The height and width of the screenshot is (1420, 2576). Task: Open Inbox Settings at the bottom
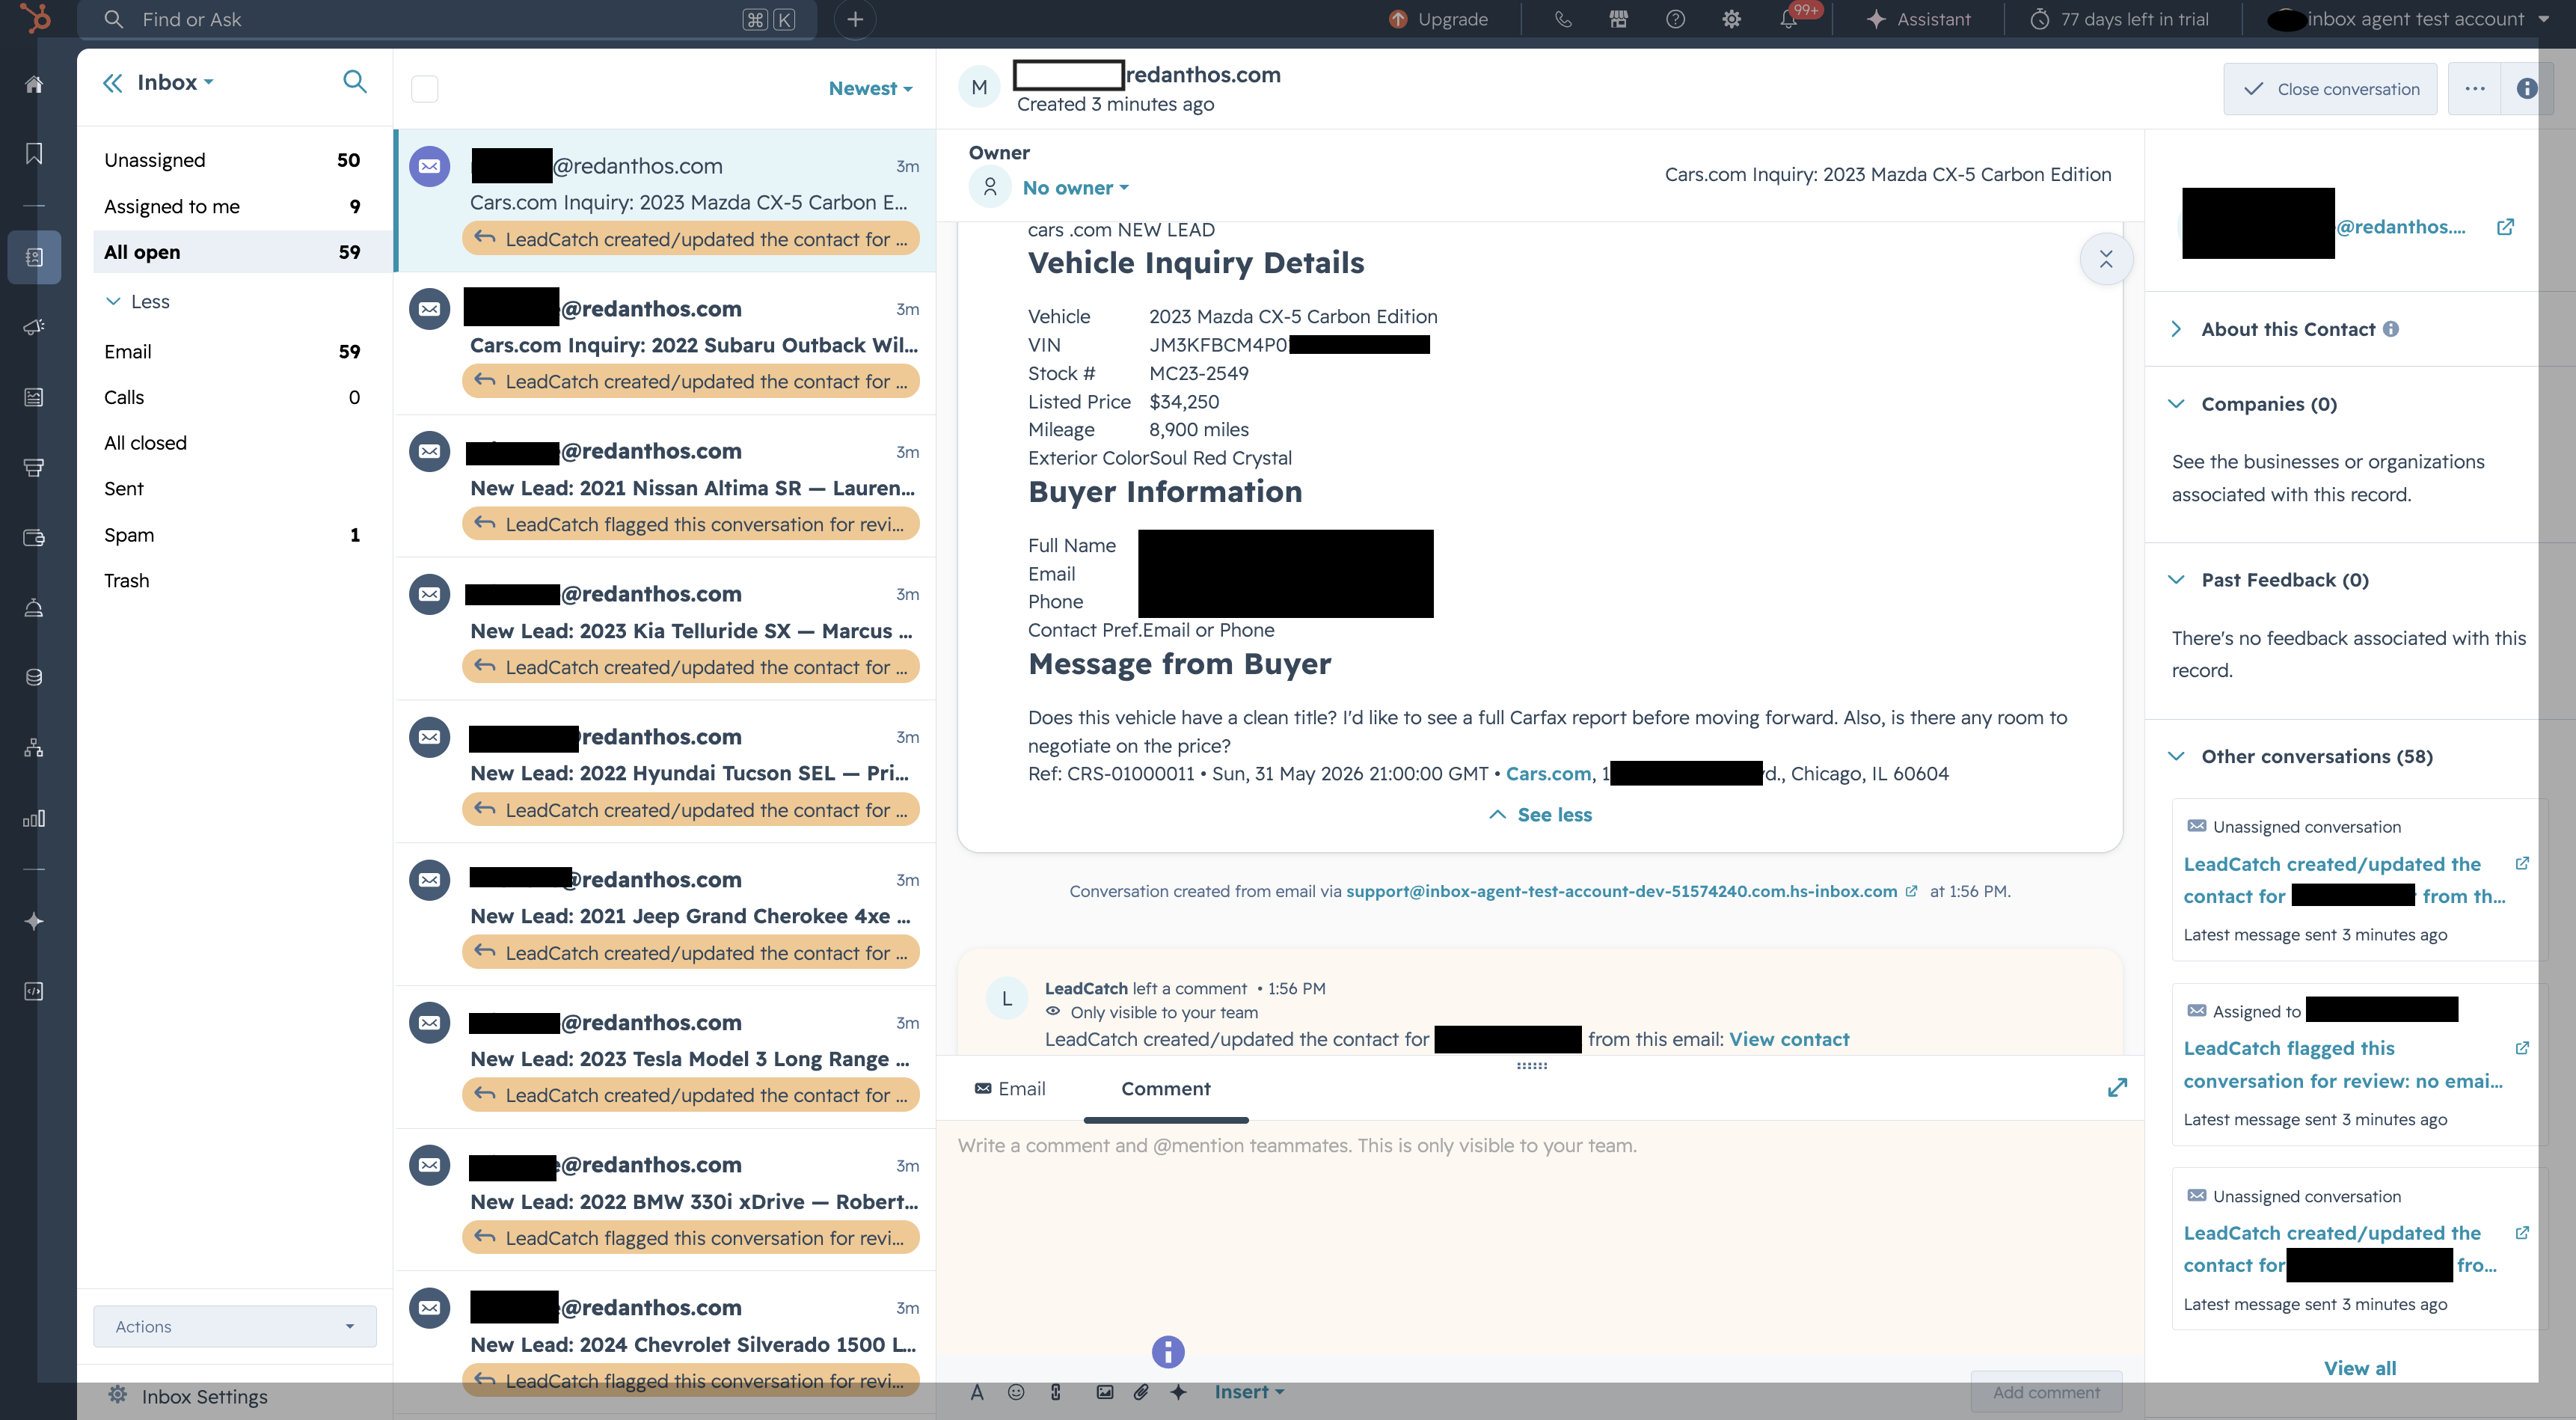pyautogui.click(x=188, y=1396)
